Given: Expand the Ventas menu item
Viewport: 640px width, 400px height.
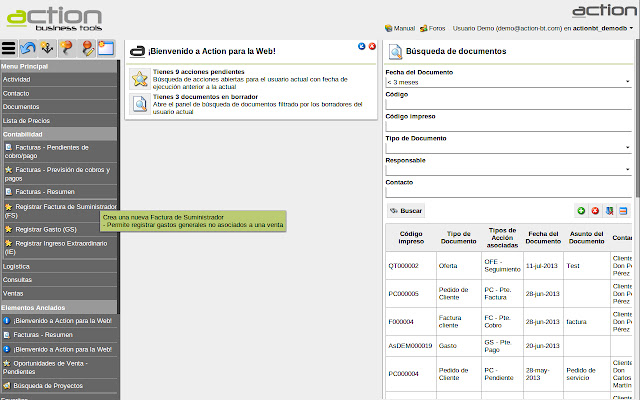Looking at the screenshot, I should tap(59, 293).
